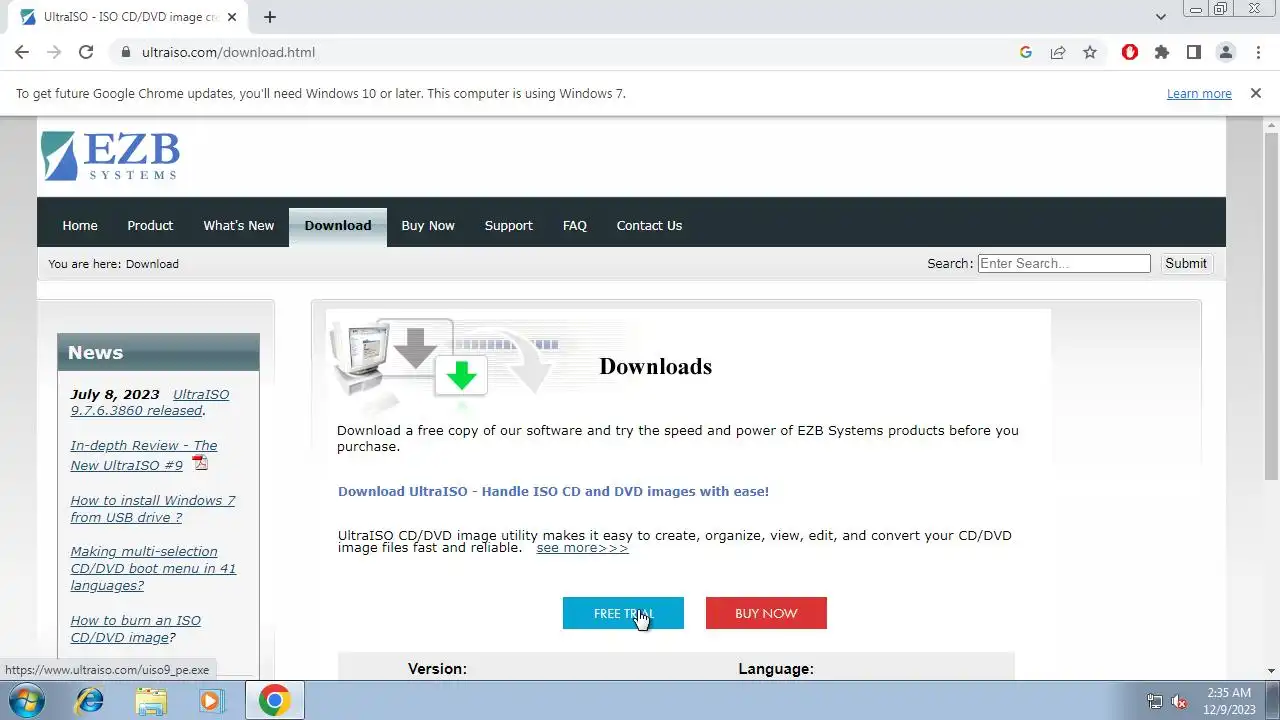Bookmark this page with star icon
Image resolution: width=1280 pixels, height=720 pixels.
(1090, 52)
